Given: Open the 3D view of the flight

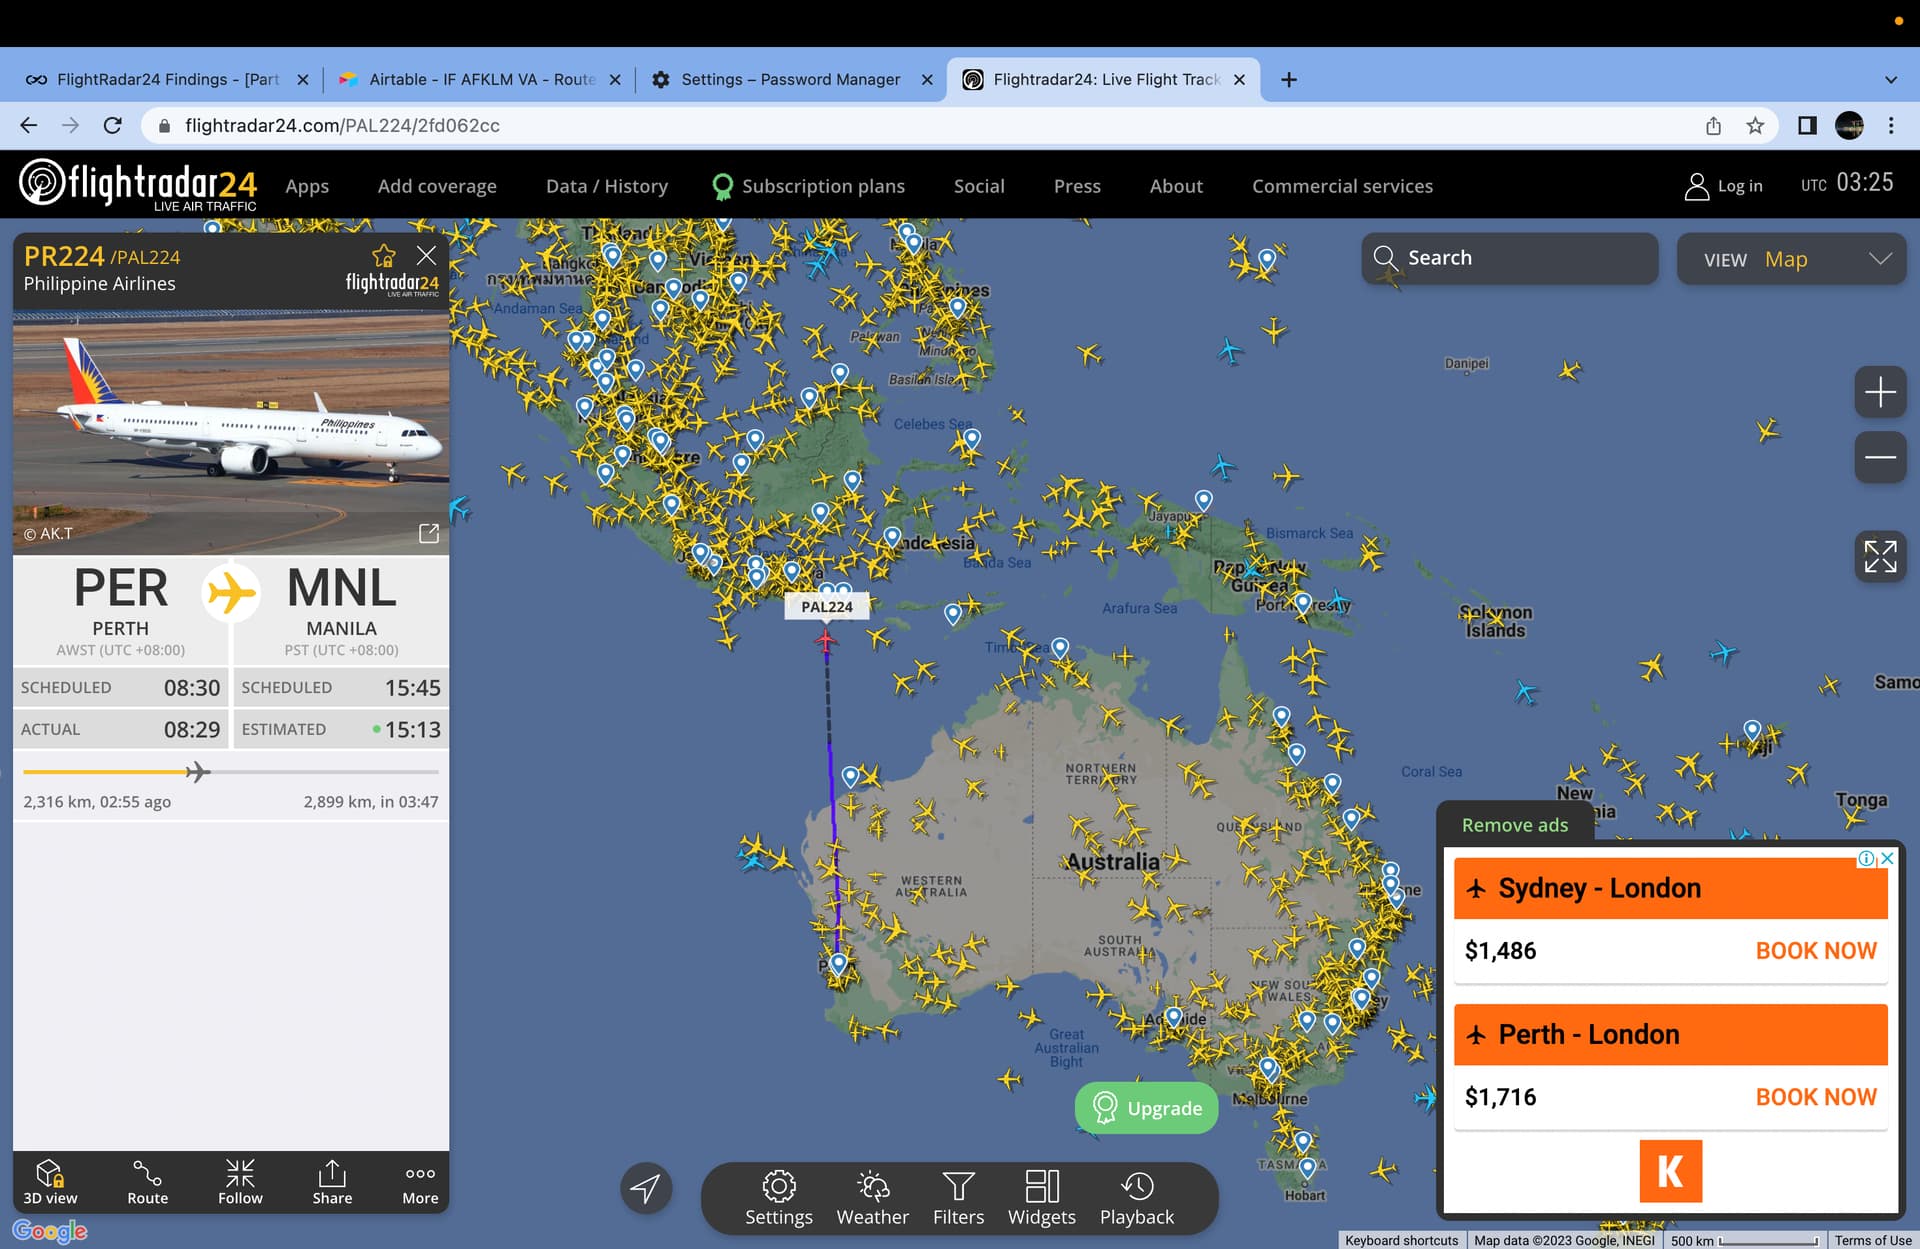Looking at the screenshot, I should [50, 1182].
